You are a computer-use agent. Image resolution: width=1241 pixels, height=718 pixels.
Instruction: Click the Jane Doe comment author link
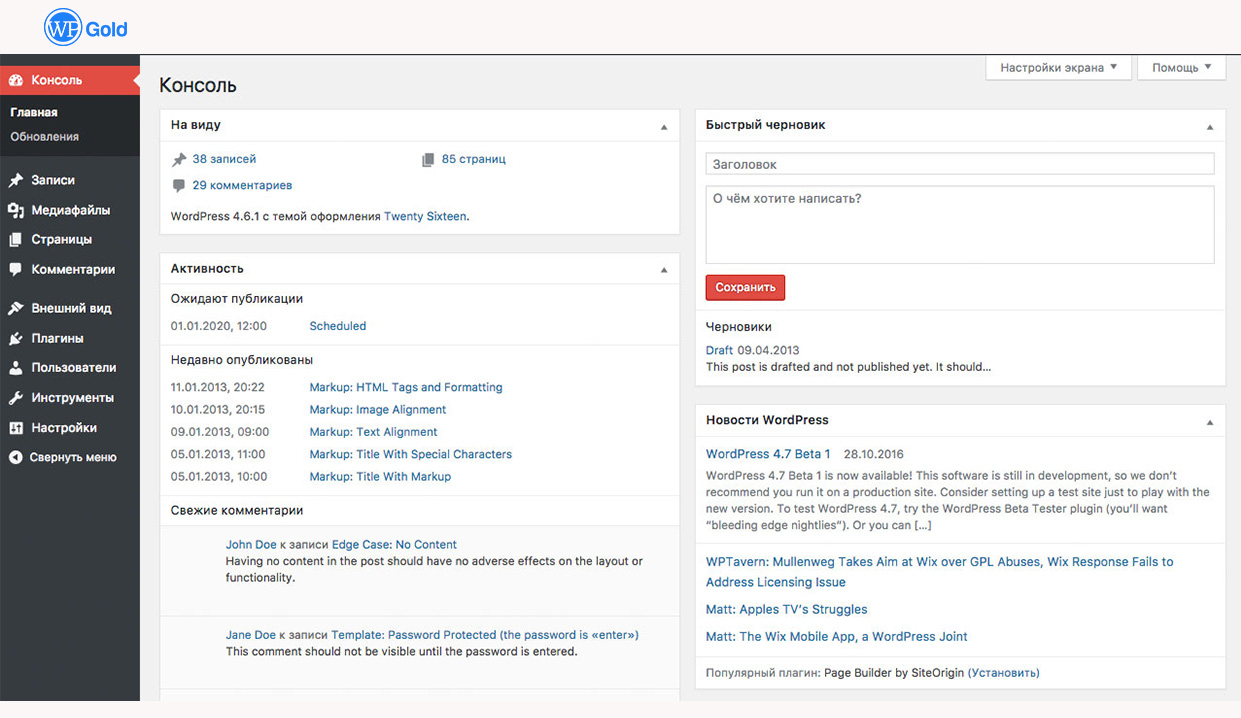(x=251, y=635)
